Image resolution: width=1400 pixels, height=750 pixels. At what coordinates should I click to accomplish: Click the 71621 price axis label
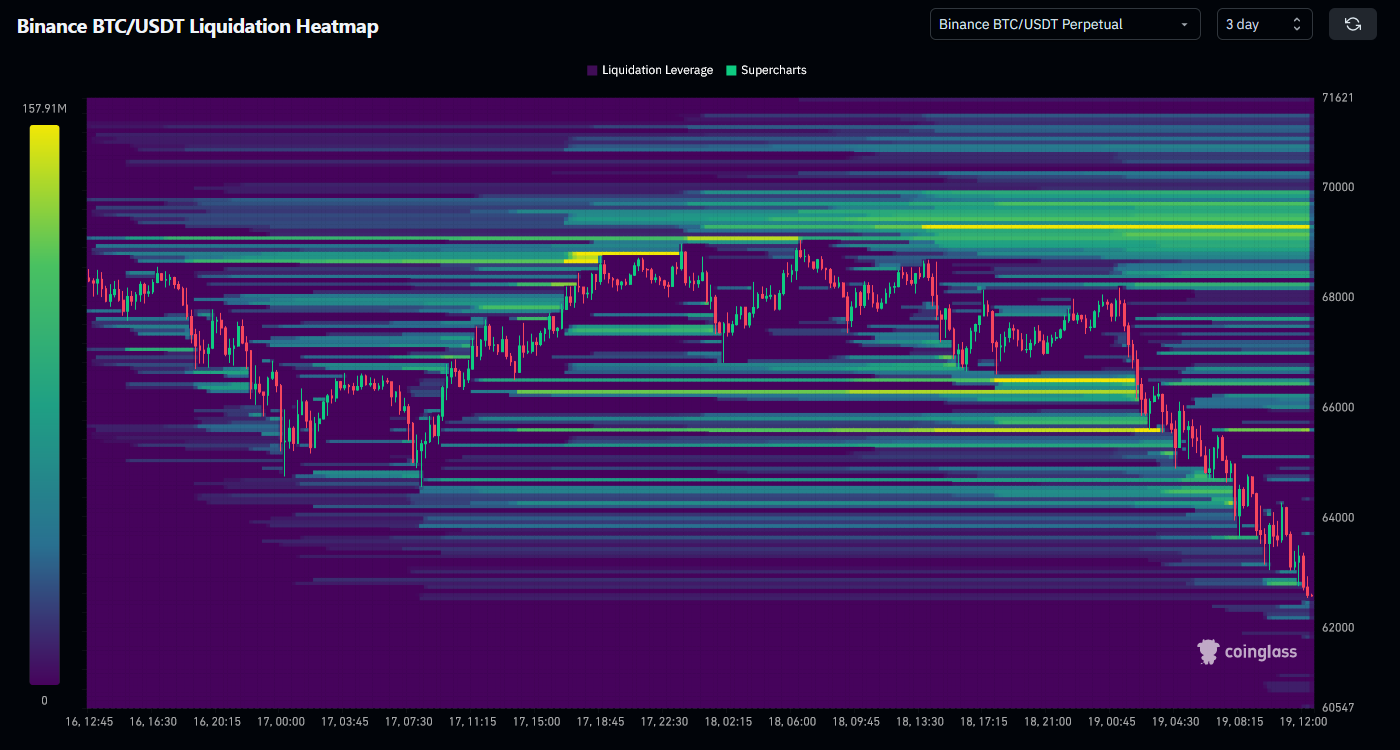click(1337, 98)
